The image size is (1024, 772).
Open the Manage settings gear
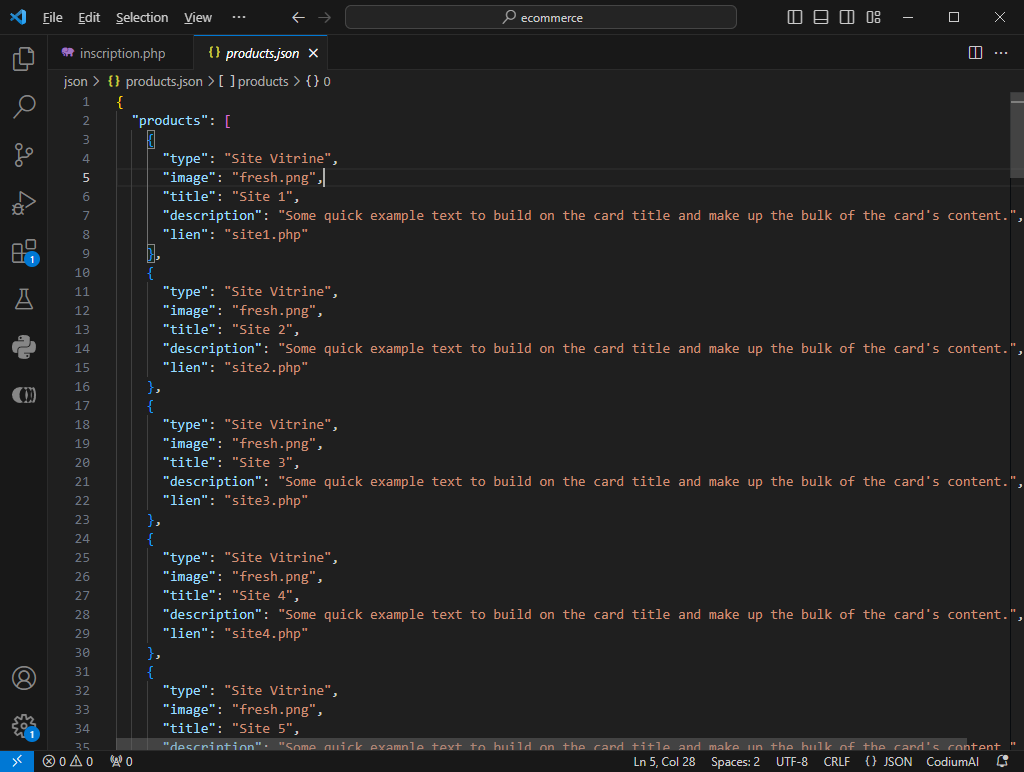(x=24, y=726)
